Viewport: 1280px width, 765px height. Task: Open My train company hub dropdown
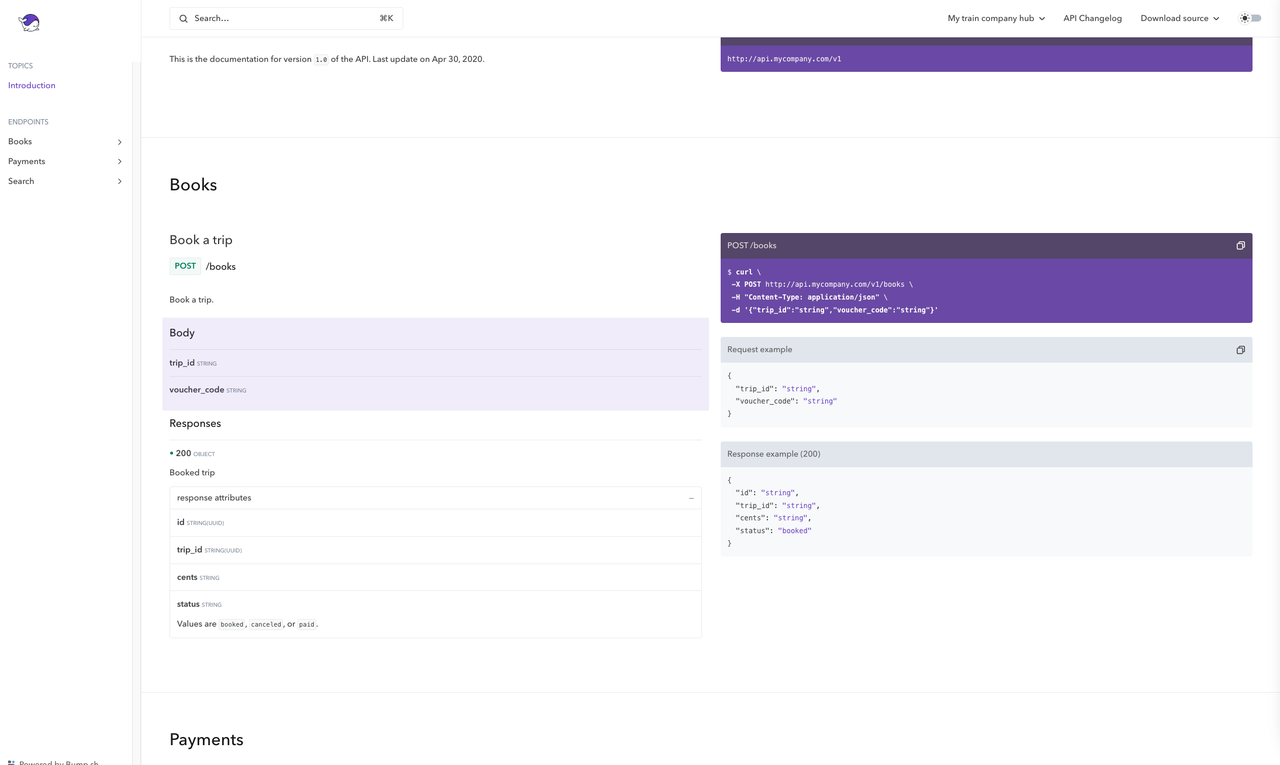click(x=996, y=18)
